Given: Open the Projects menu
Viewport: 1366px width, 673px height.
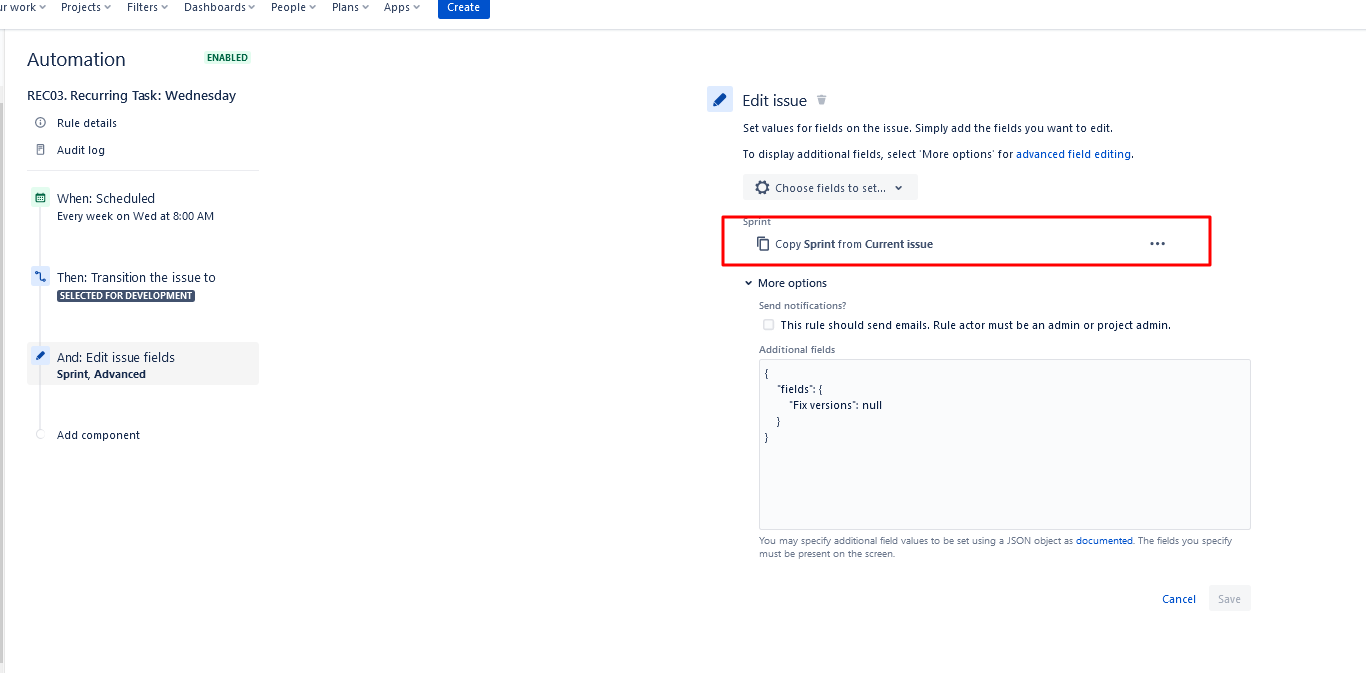Looking at the screenshot, I should [86, 7].
